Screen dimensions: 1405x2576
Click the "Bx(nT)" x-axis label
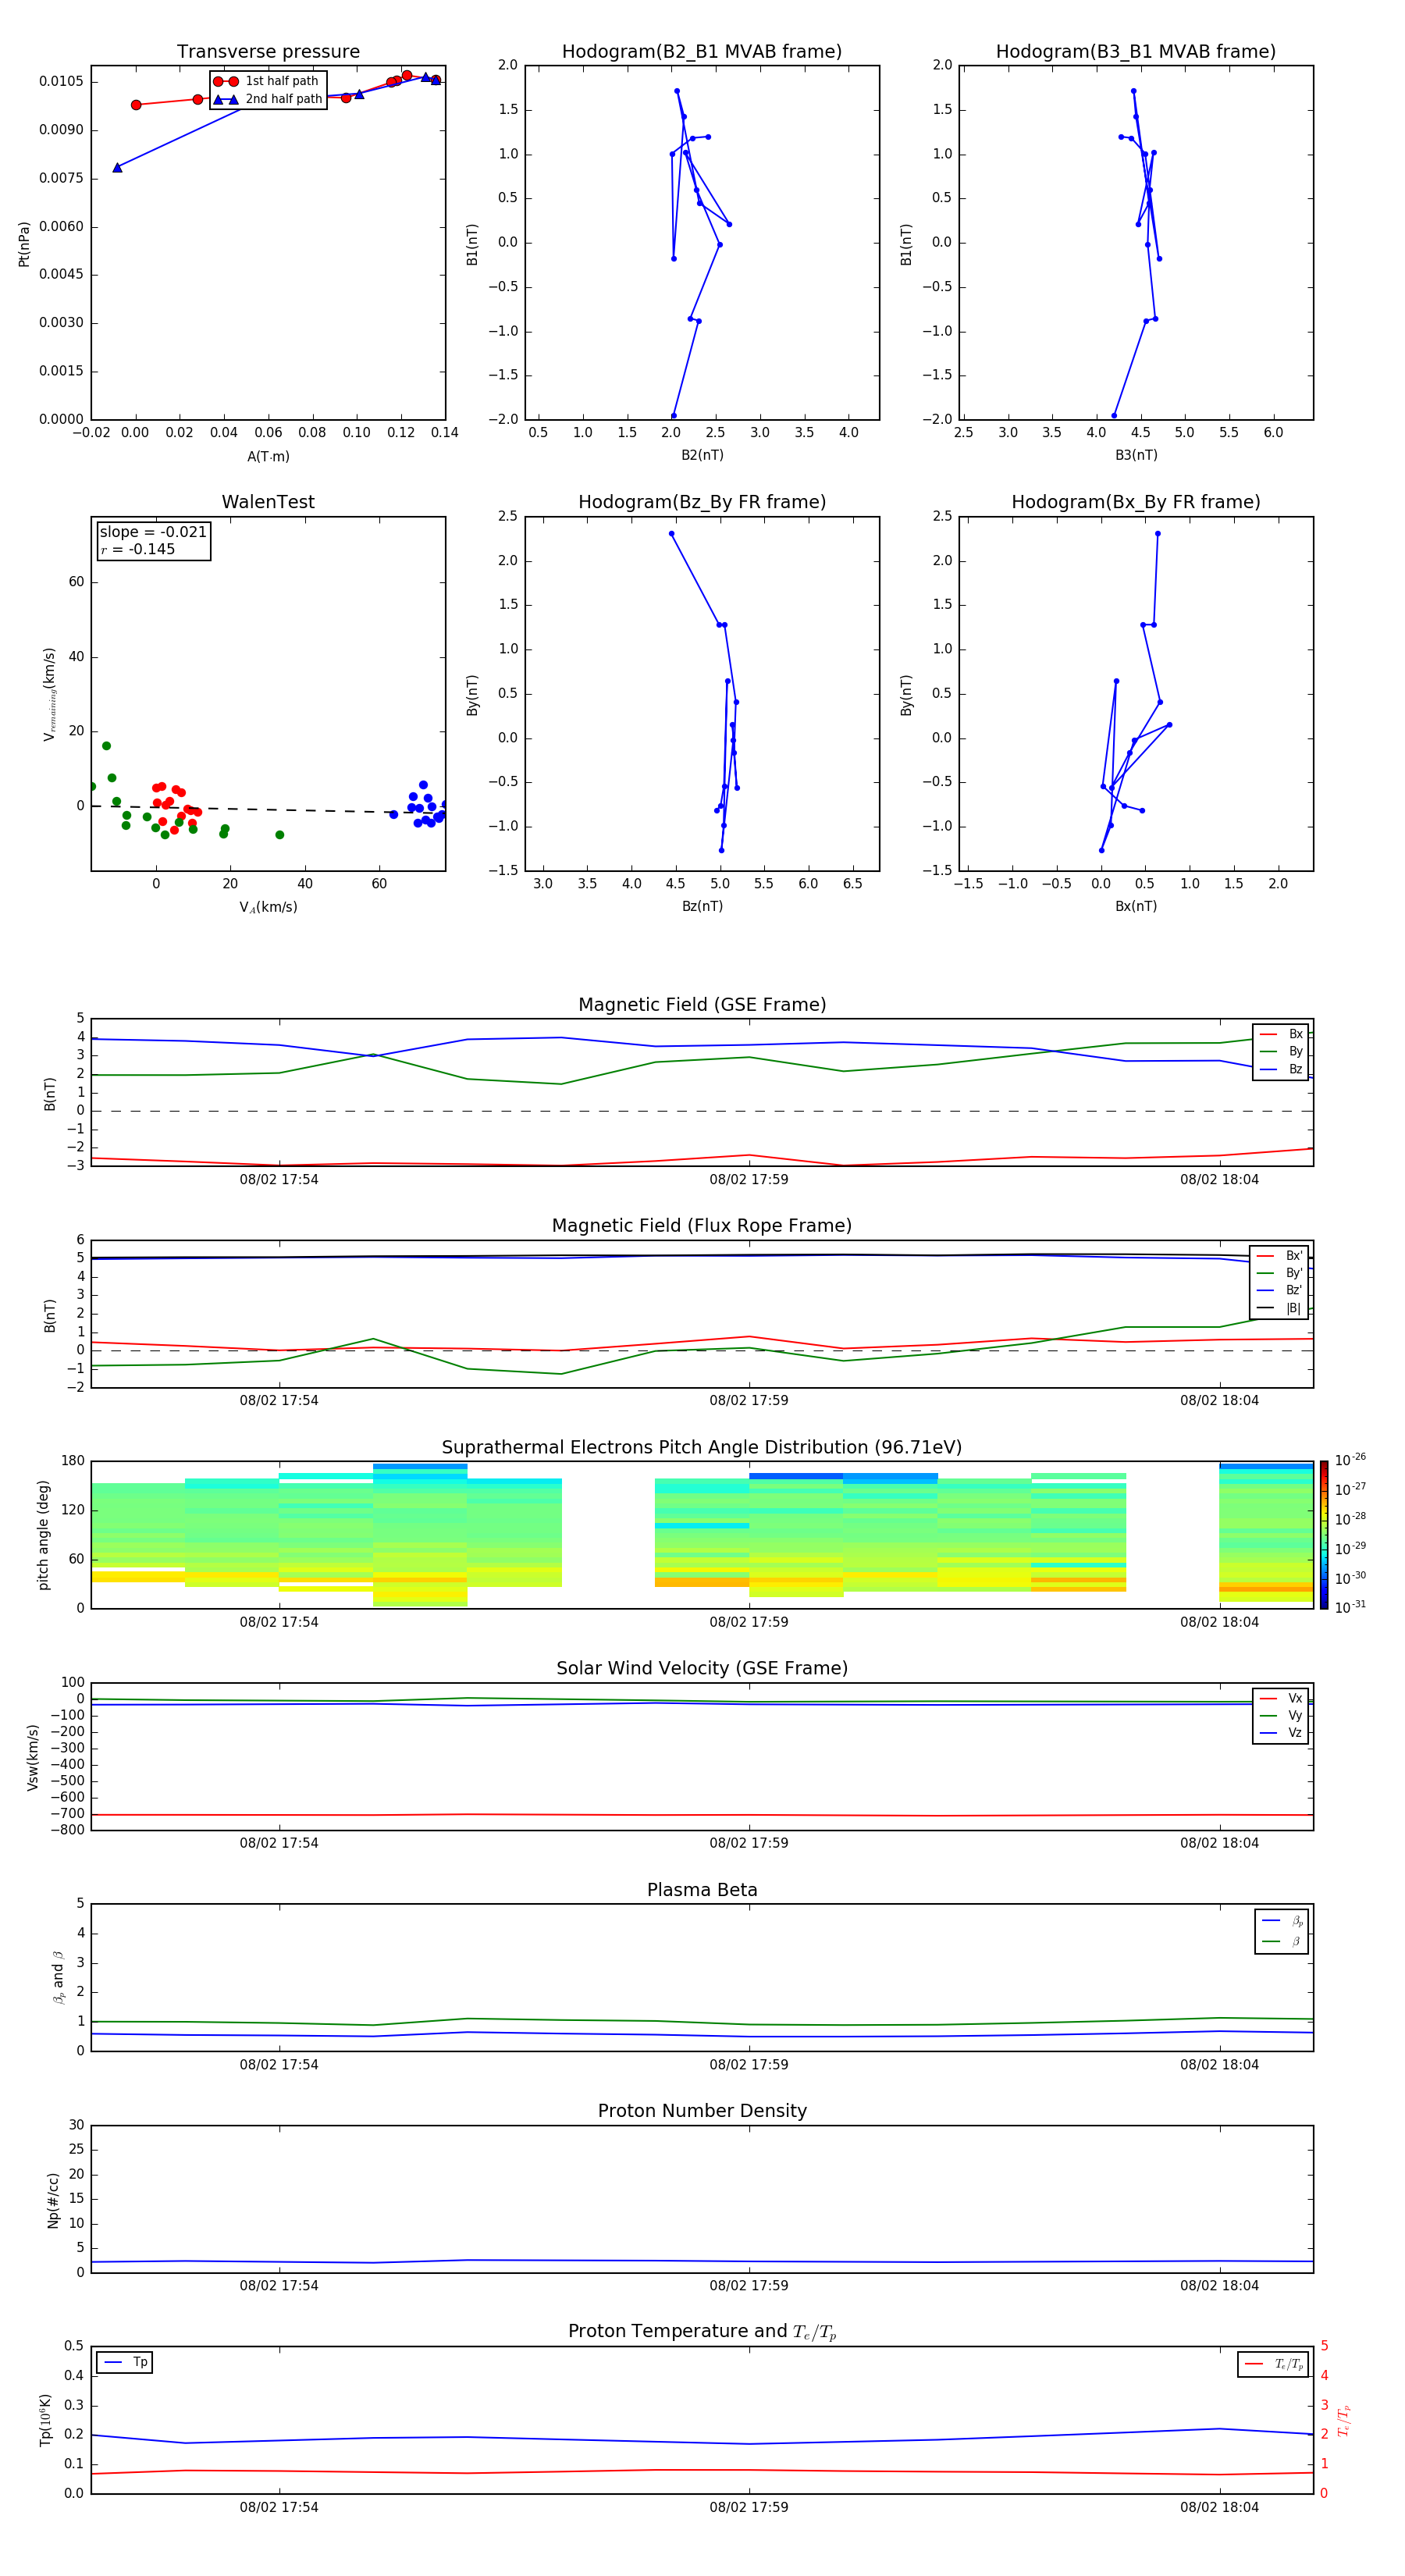click(1136, 906)
